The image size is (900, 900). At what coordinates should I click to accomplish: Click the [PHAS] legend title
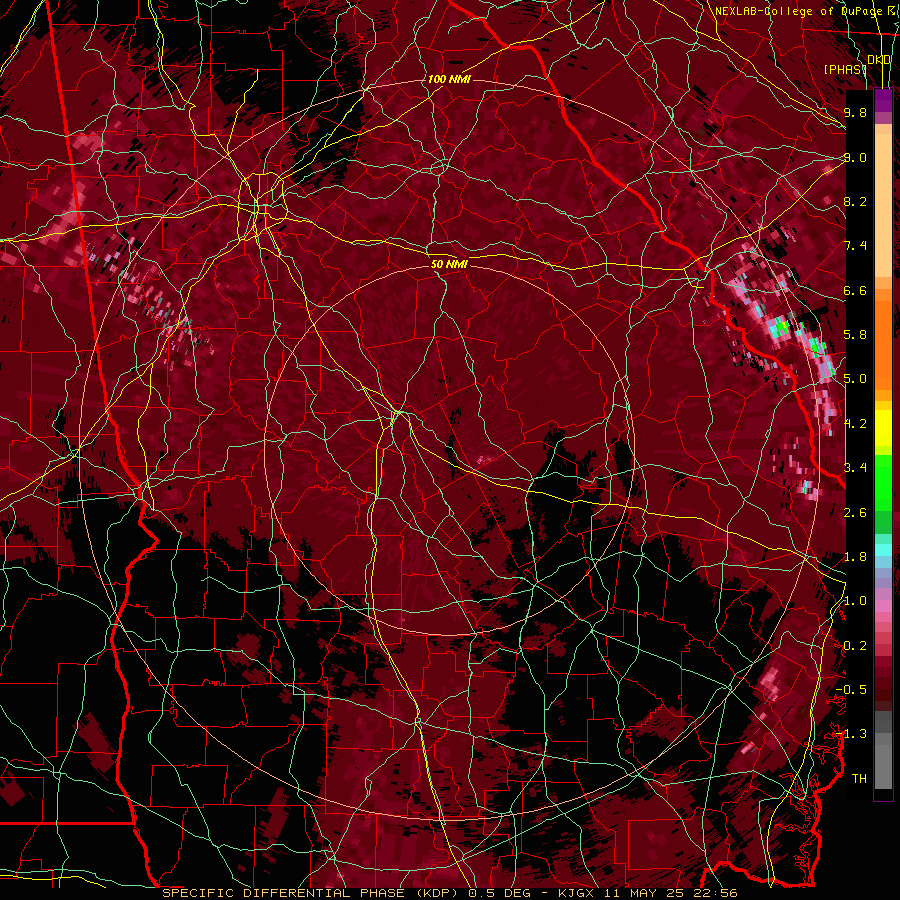(x=845, y=69)
